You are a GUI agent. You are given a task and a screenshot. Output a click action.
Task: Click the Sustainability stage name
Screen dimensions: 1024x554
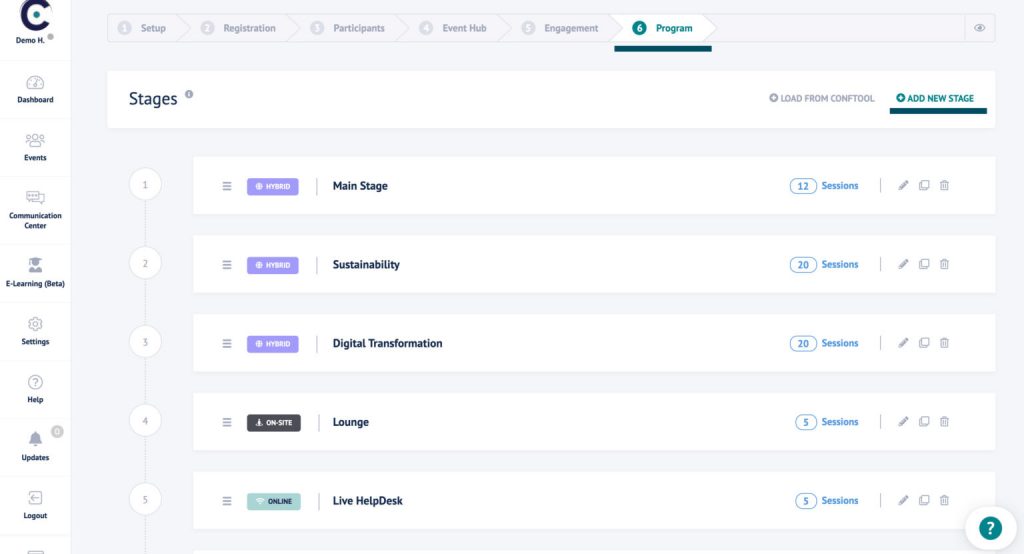point(366,265)
